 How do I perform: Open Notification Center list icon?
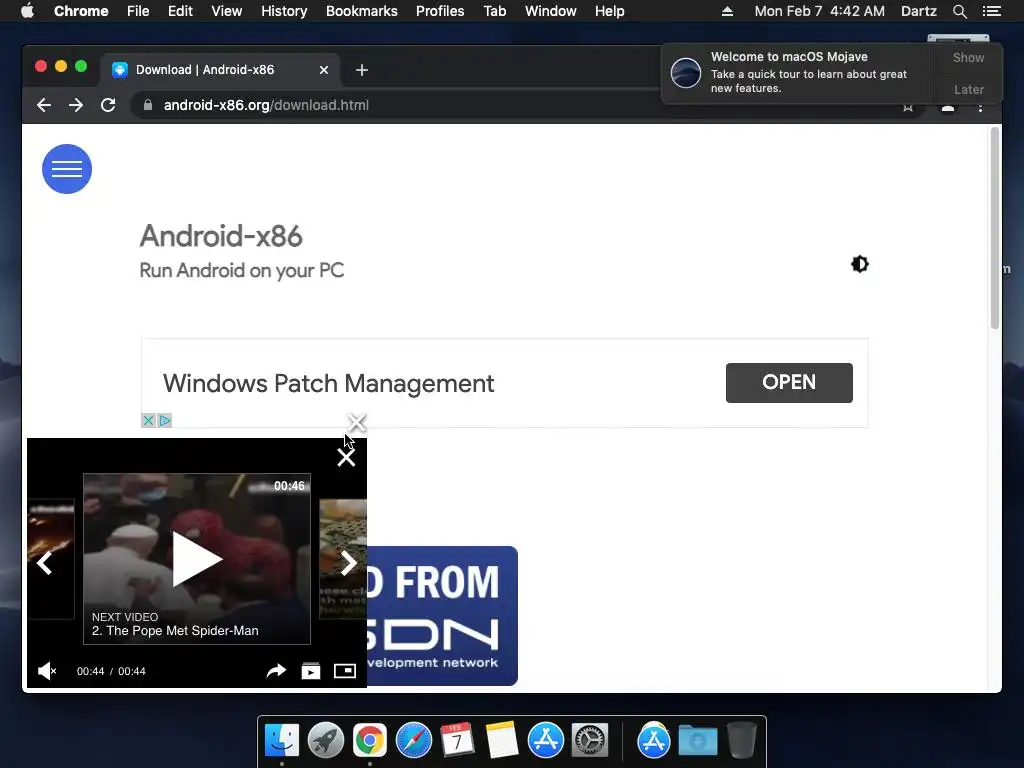point(991,11)
